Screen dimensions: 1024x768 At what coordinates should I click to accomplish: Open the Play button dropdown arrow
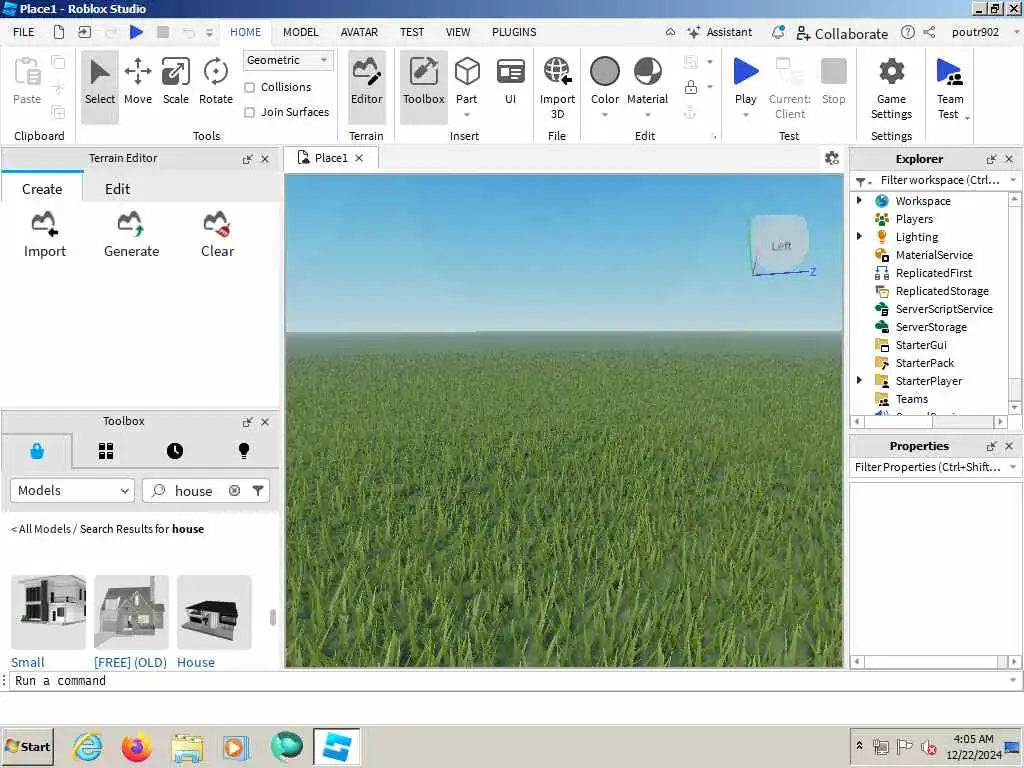(745, 115)
